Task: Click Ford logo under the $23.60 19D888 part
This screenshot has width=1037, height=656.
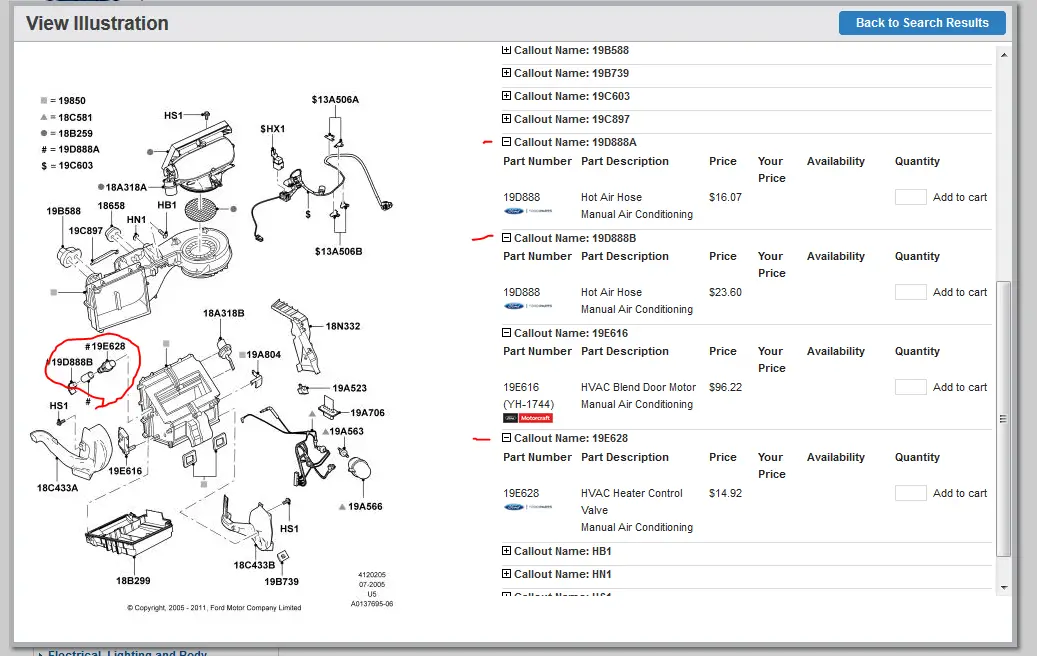Action: [x=528, y=306]
